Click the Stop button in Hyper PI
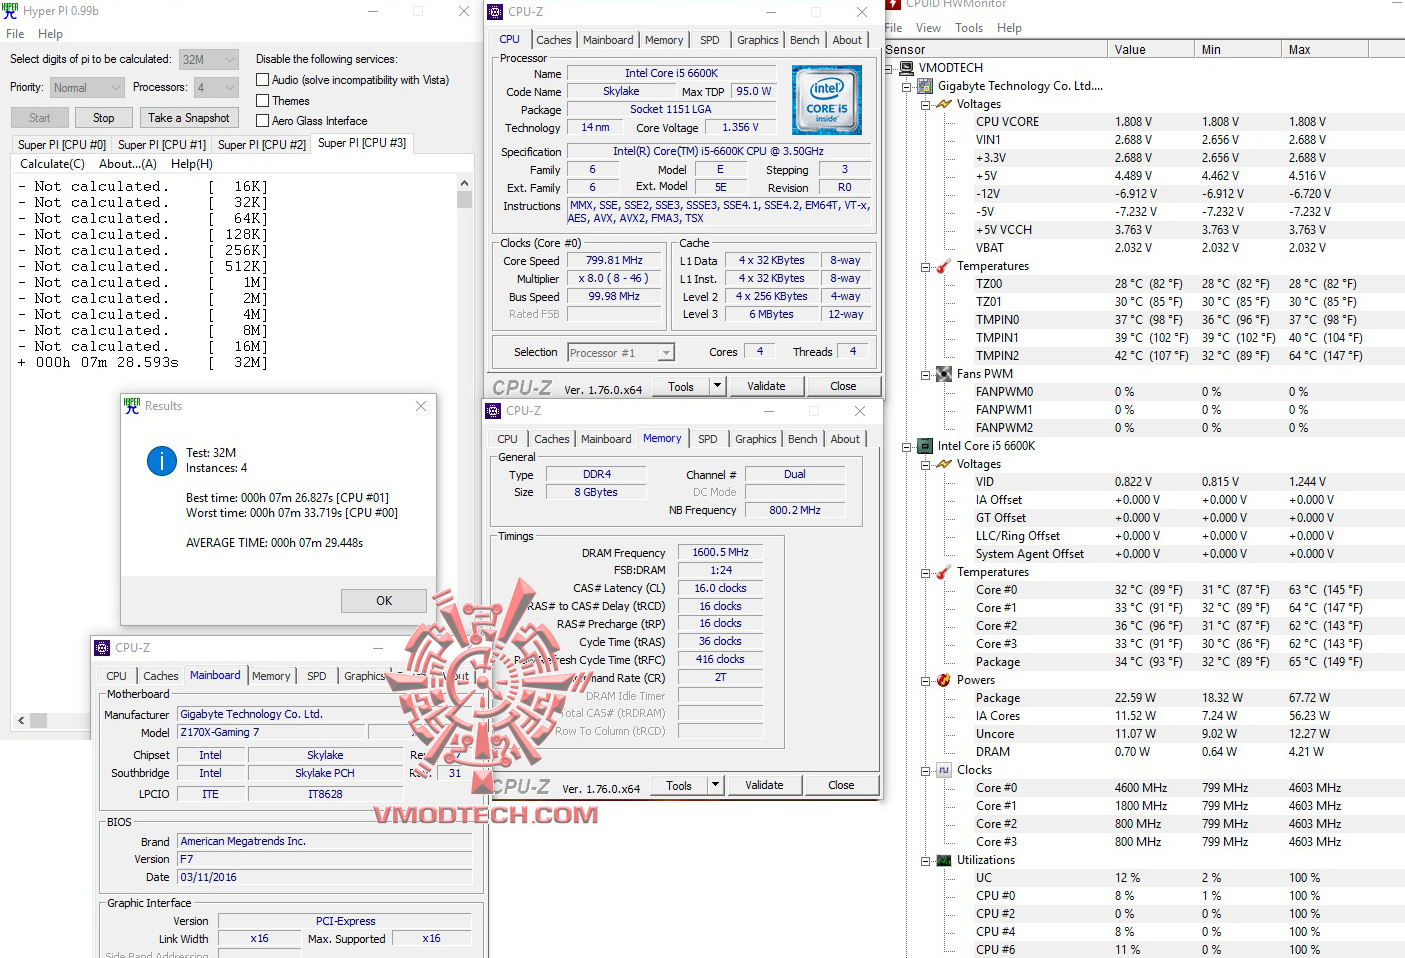1405x958 pixels. click(104, 118)
